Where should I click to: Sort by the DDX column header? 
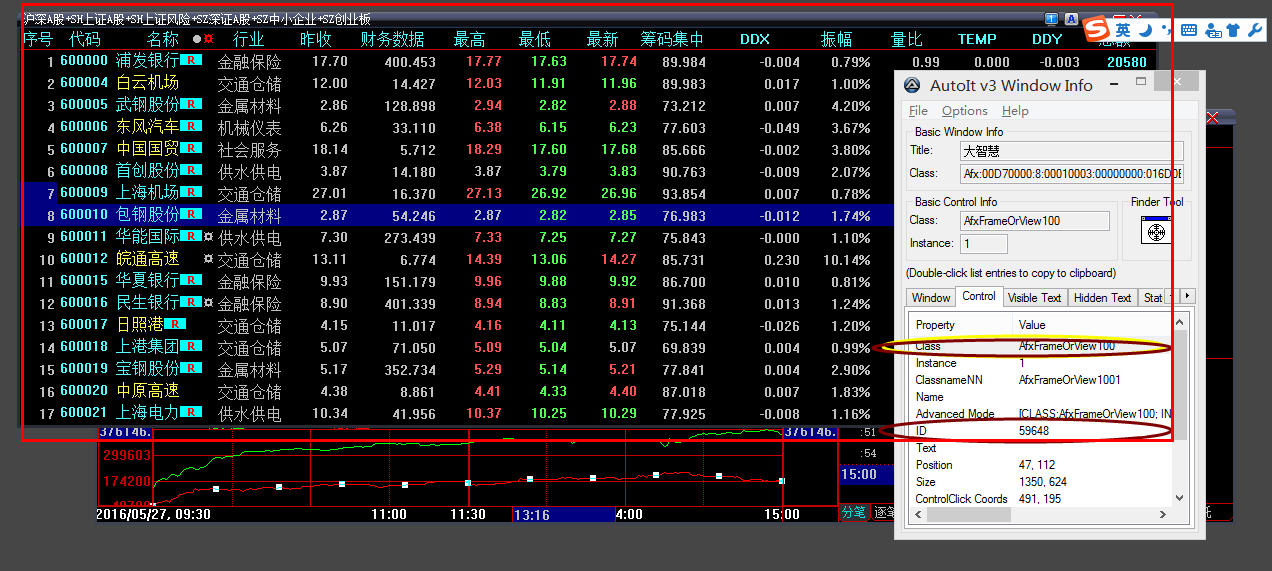click(755, 39)
